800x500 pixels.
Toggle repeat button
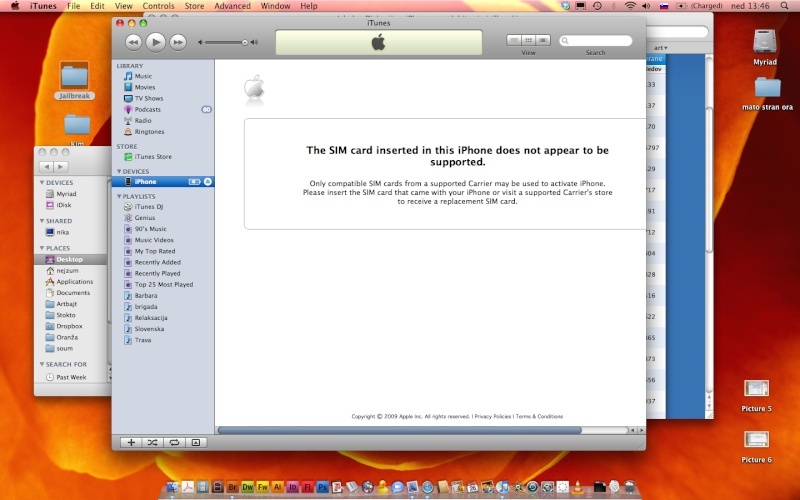pos(174,442)
